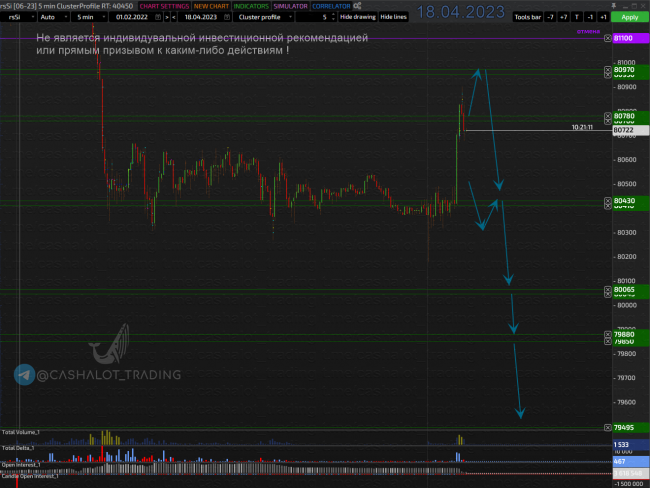Viewport: 650px width, 488px height.
Task: Select the purple 'отмена' line caption
Action: click(588, 32)
